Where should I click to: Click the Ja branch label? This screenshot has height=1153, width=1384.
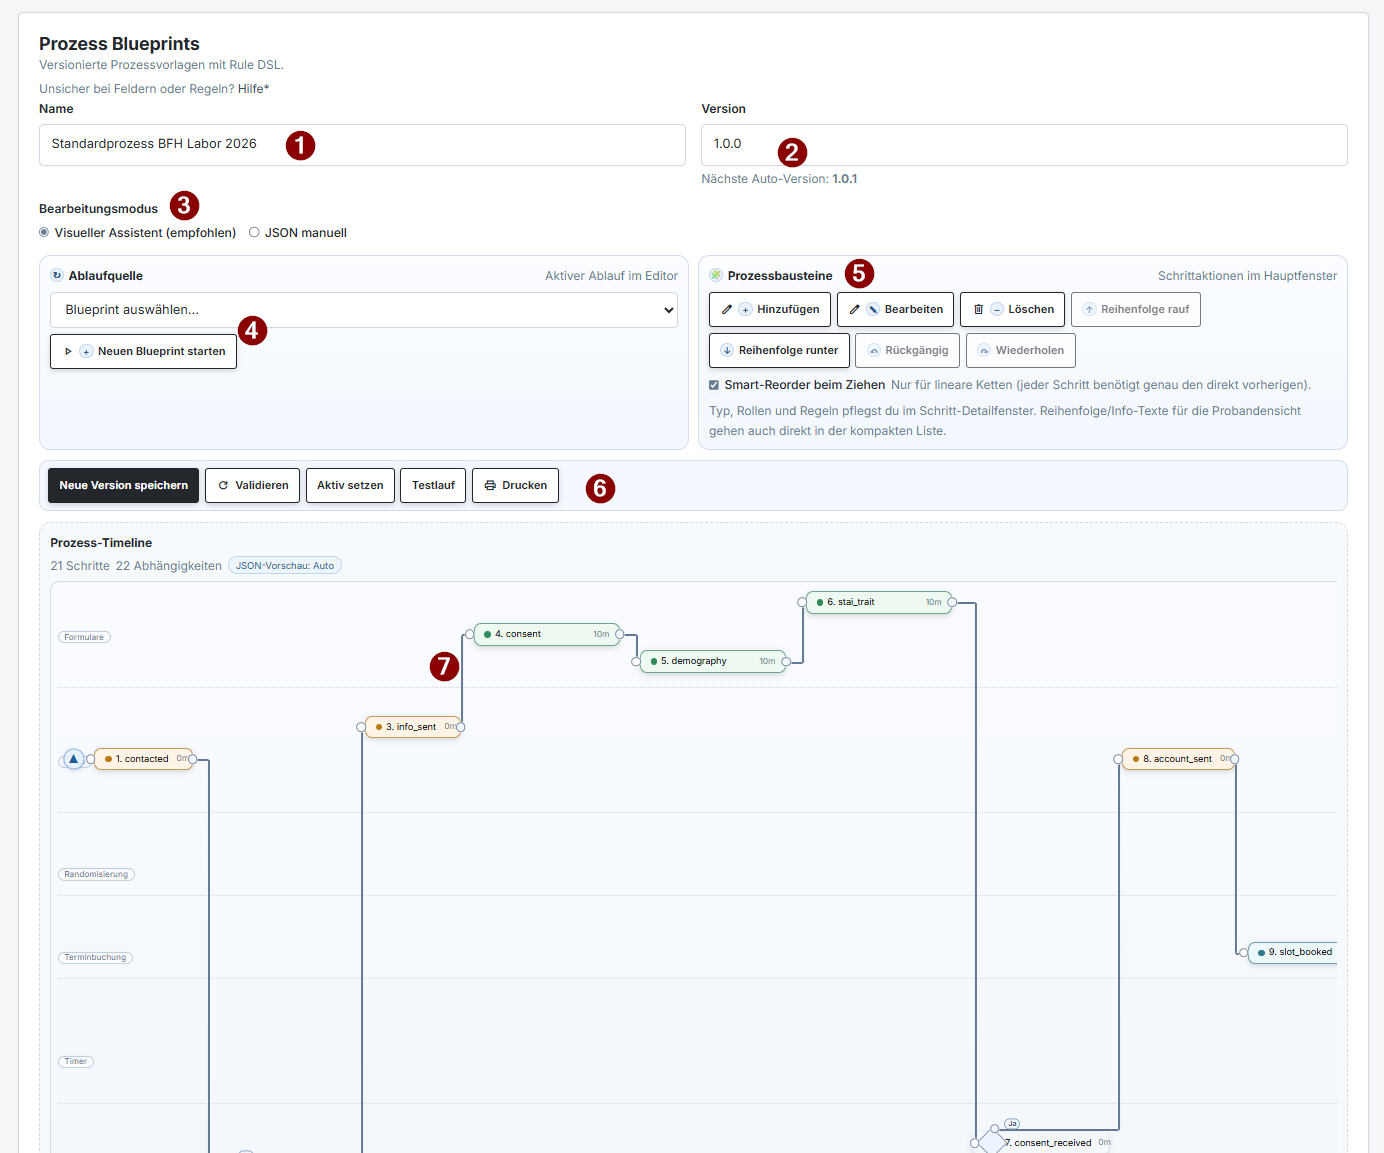point(1012,1124)
